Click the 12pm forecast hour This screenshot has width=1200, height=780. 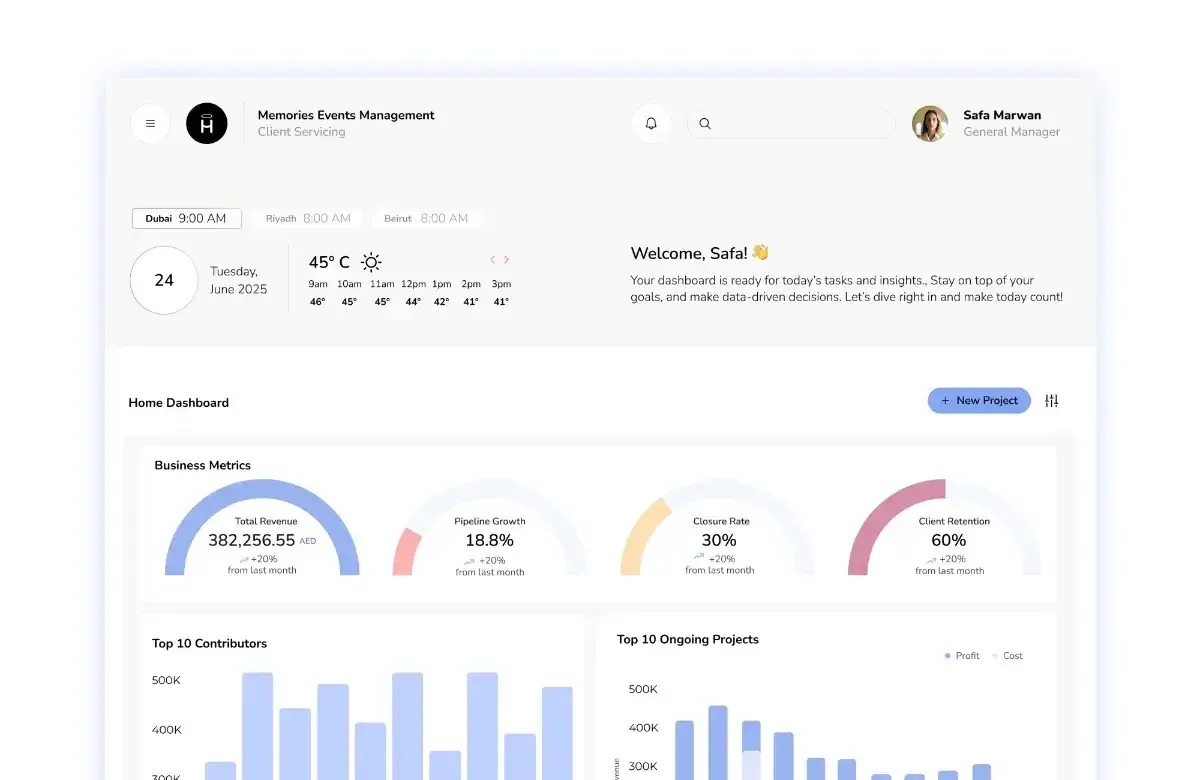pyautogui.click(x=414, y=284)
